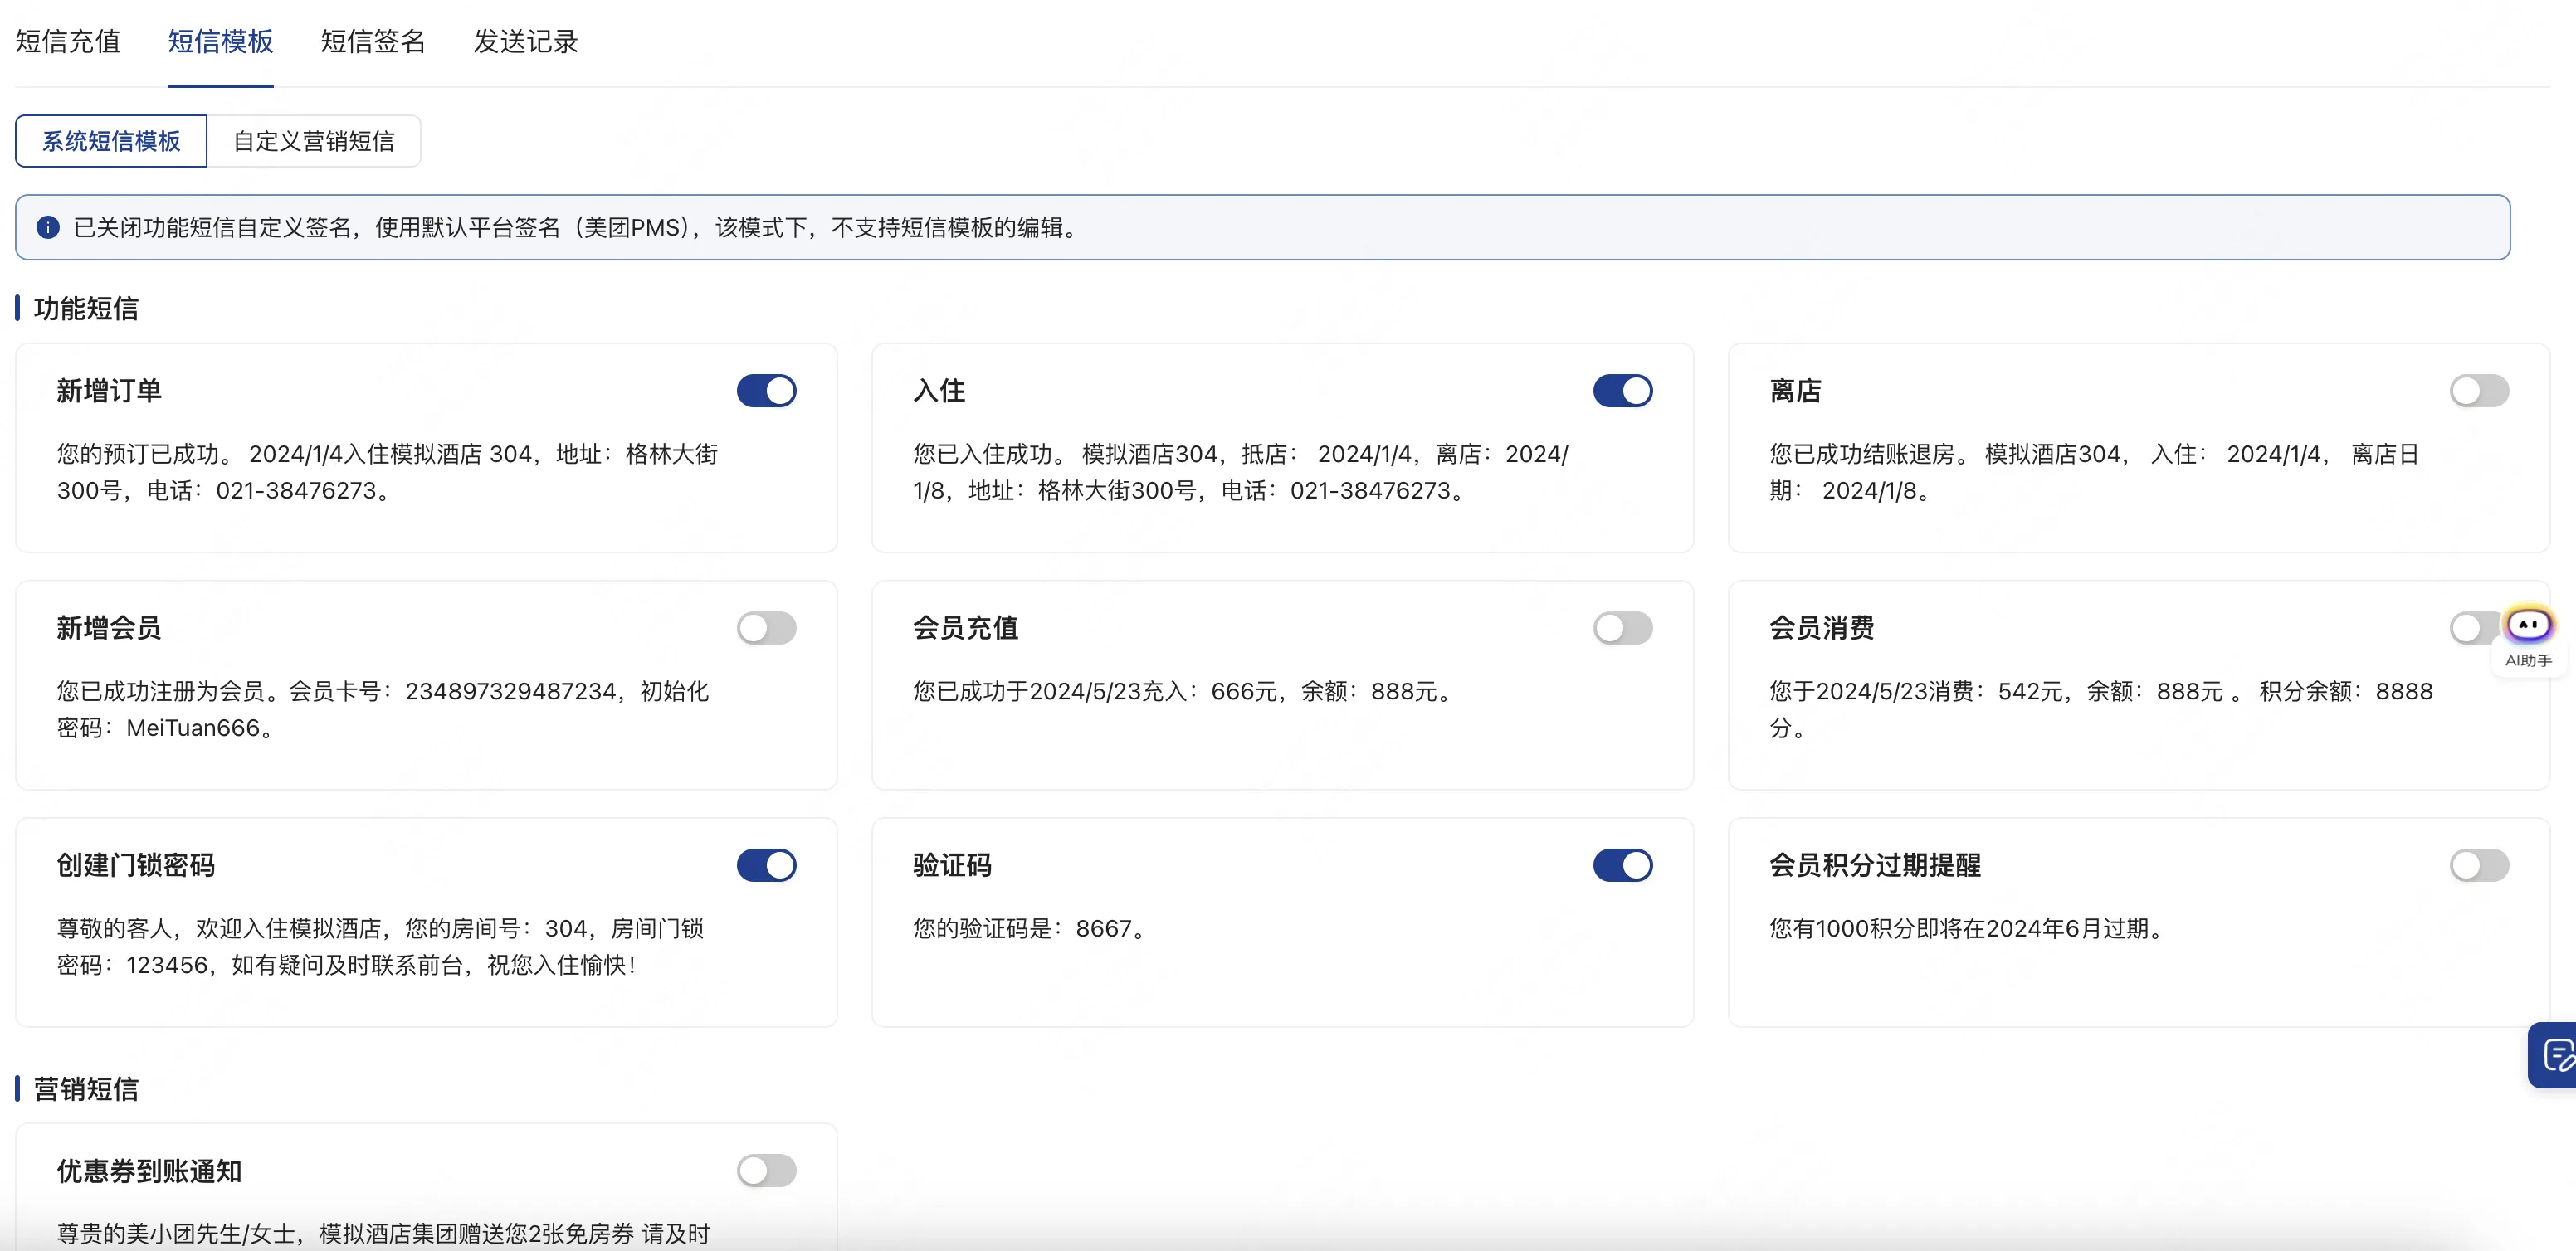Enable the 会员积分过期提醒 switch
Viewport: 2576px width, 1251px height.
pos(2478,865)
